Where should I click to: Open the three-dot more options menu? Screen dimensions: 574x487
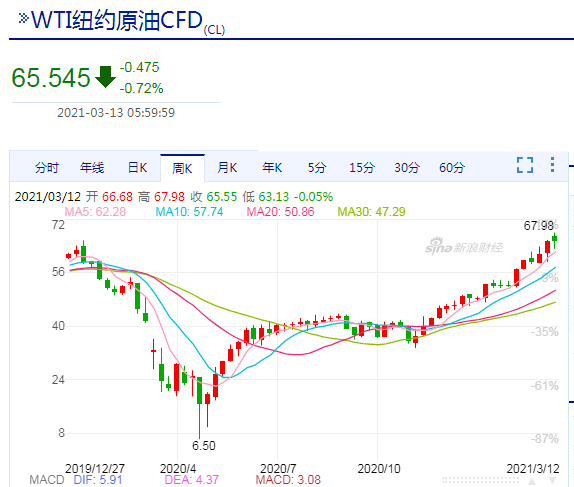pos(552,165)
